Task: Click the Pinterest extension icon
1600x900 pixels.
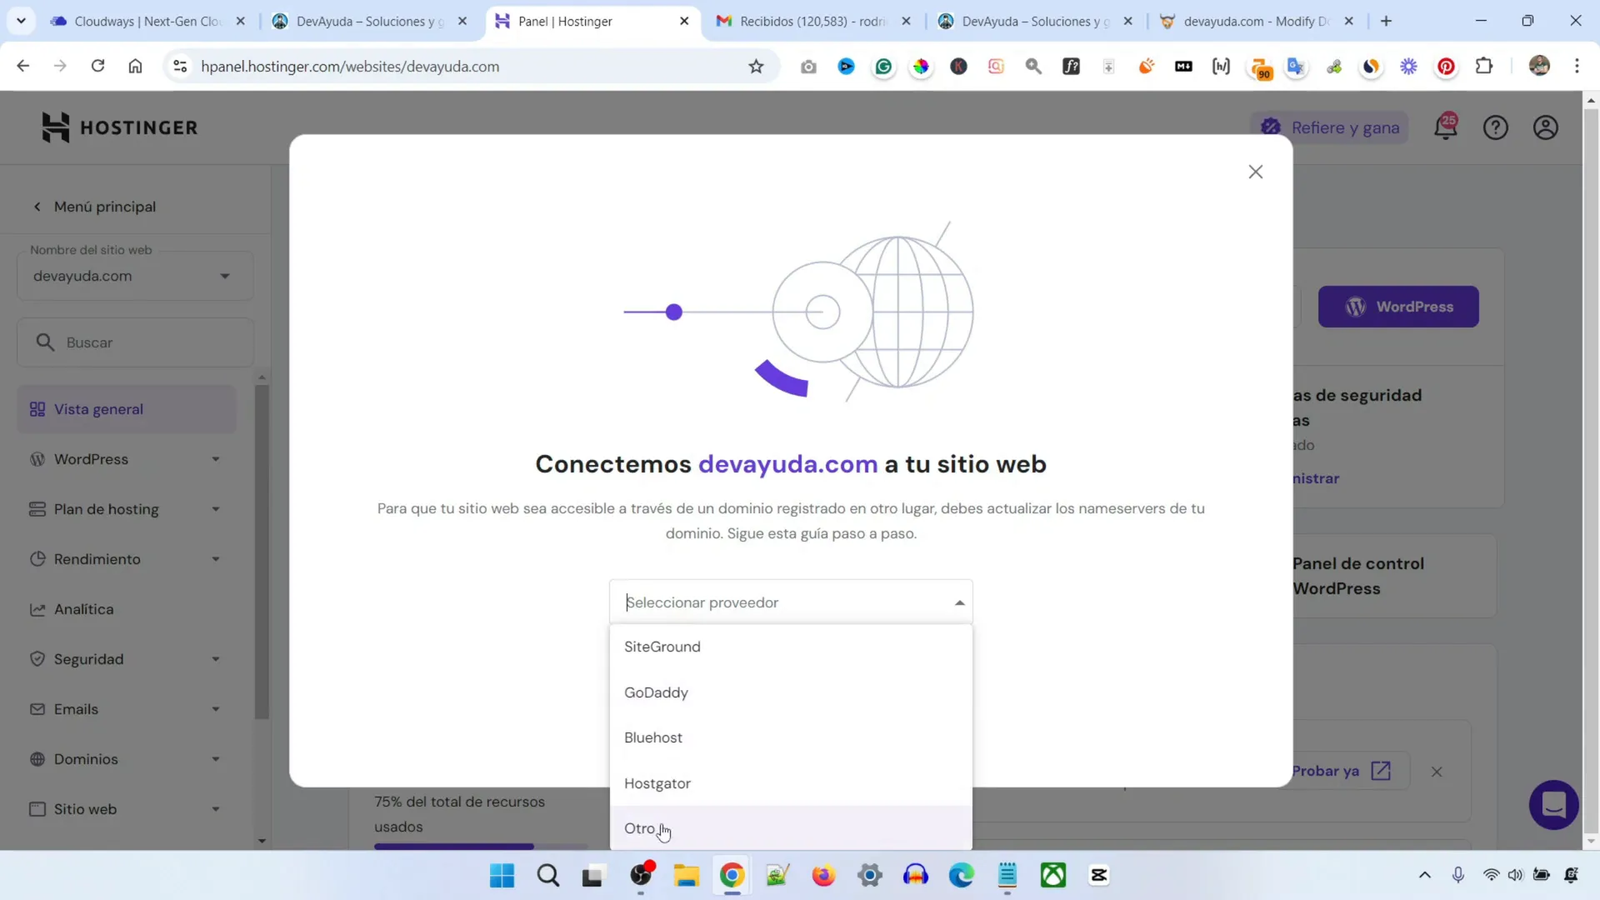Action: [1445, 66]
